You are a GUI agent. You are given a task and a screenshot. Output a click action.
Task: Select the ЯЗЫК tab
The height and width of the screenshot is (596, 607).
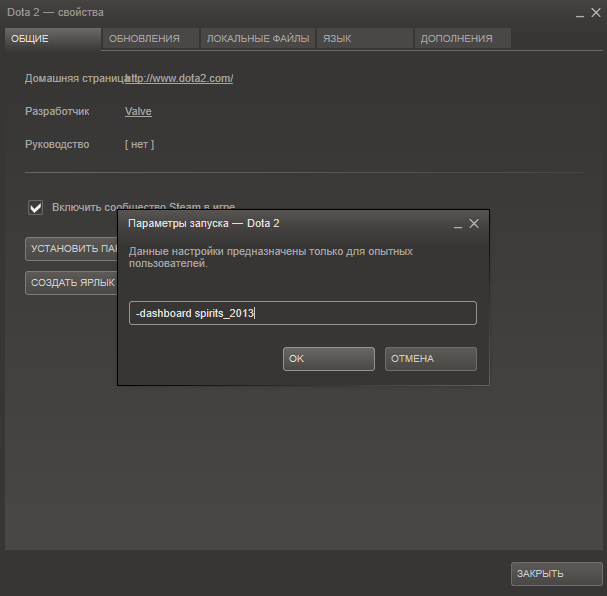point(364,38)
